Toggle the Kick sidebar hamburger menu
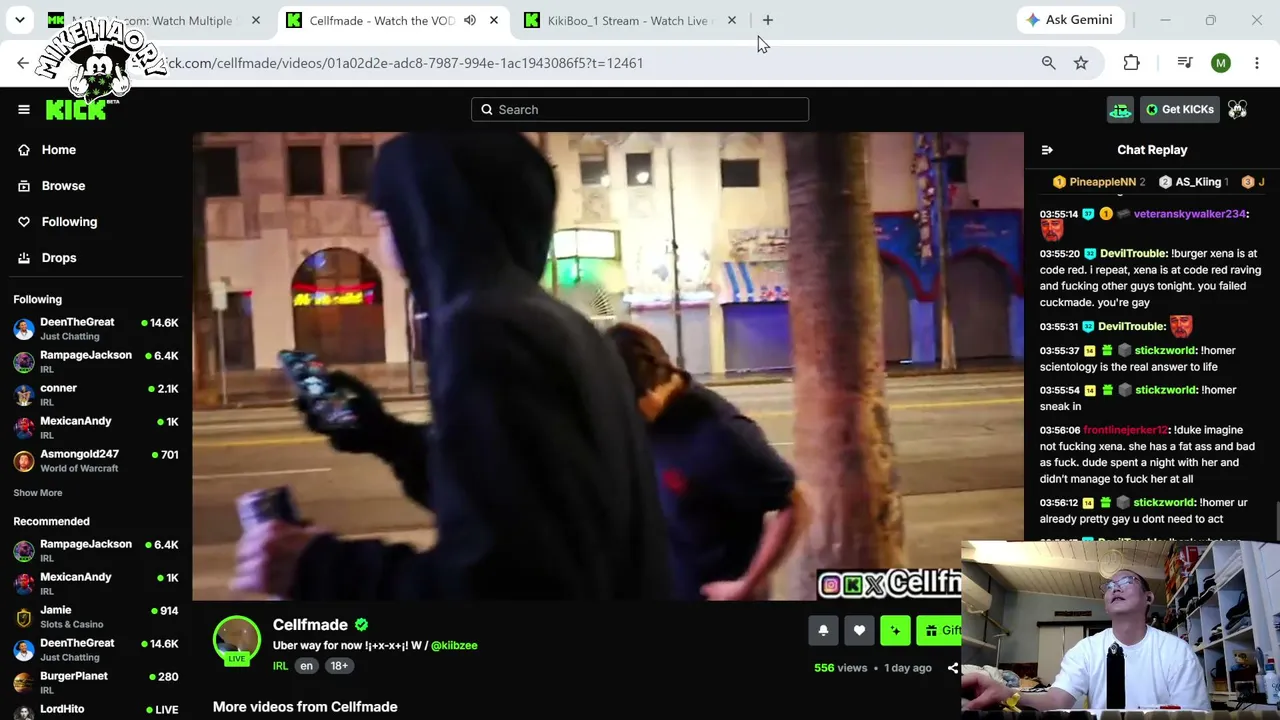 point(24,109)
